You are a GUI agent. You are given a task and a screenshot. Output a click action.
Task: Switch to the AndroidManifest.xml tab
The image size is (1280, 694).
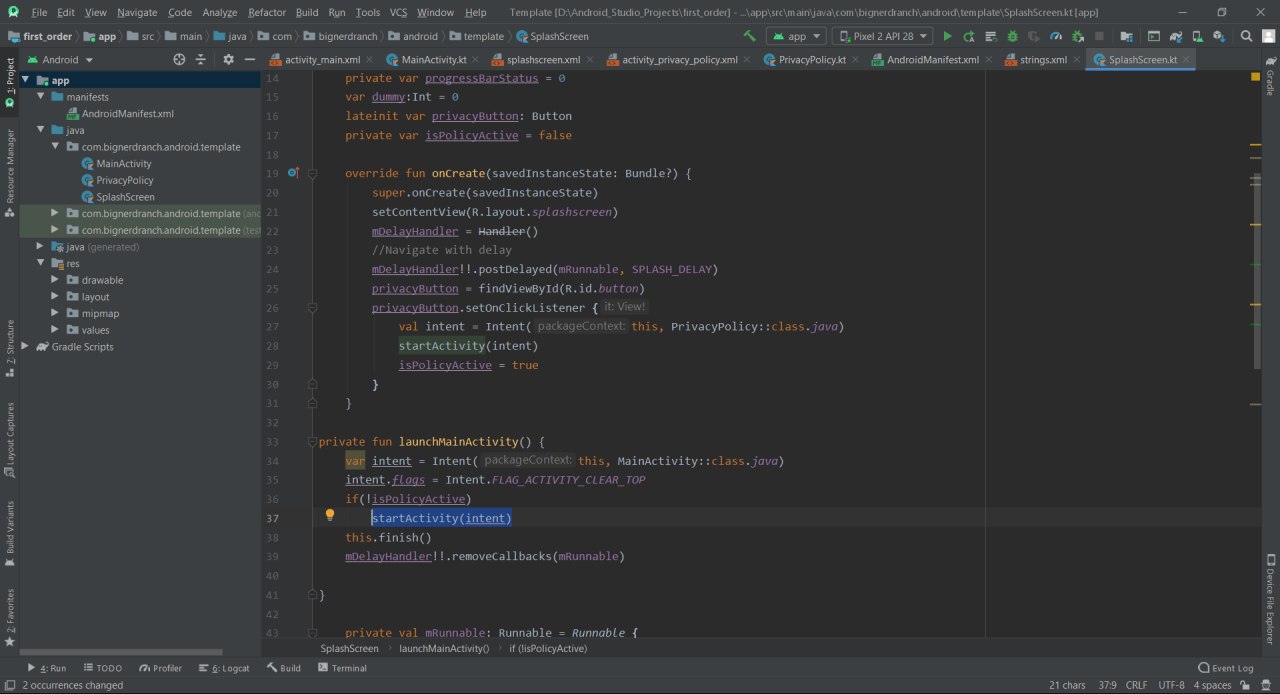[x=932, y=59]
